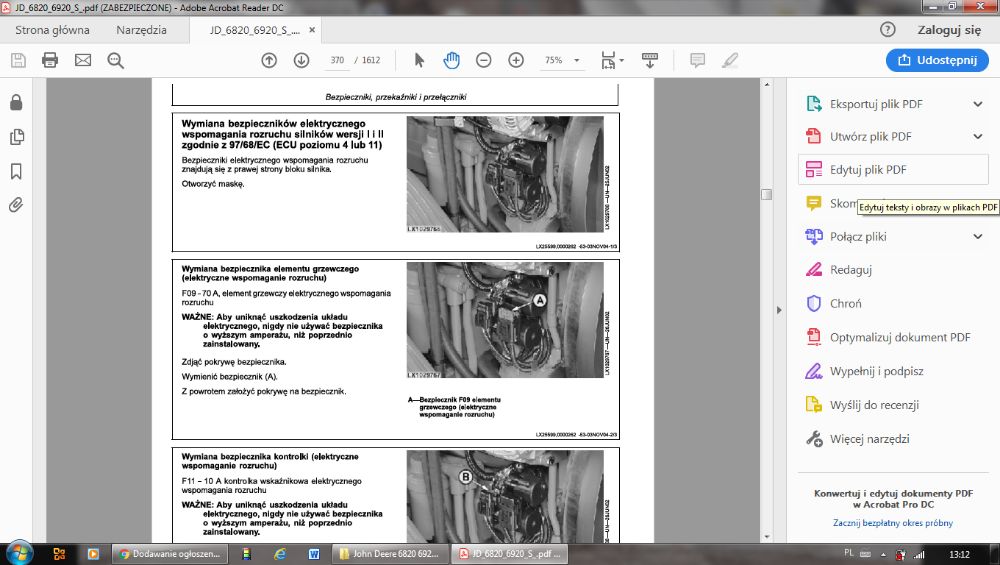The width and height of the screenshot is (1000, 565).
Task: Choose the selection arrow tool
Action: click(419, 61)
